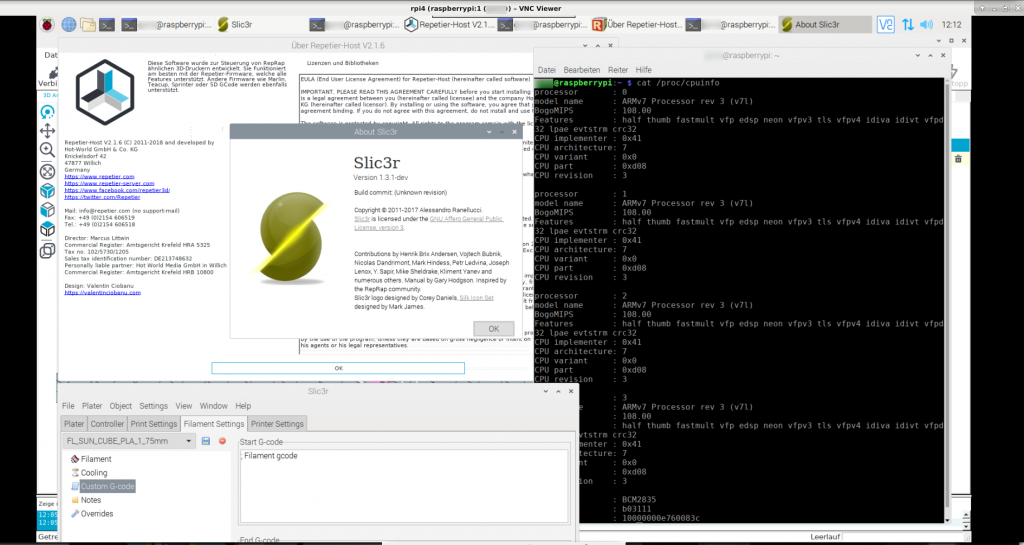Viewport: 1024px width, 545px height.
Task: Click the EULA license text area
Action: coord(416,215)
